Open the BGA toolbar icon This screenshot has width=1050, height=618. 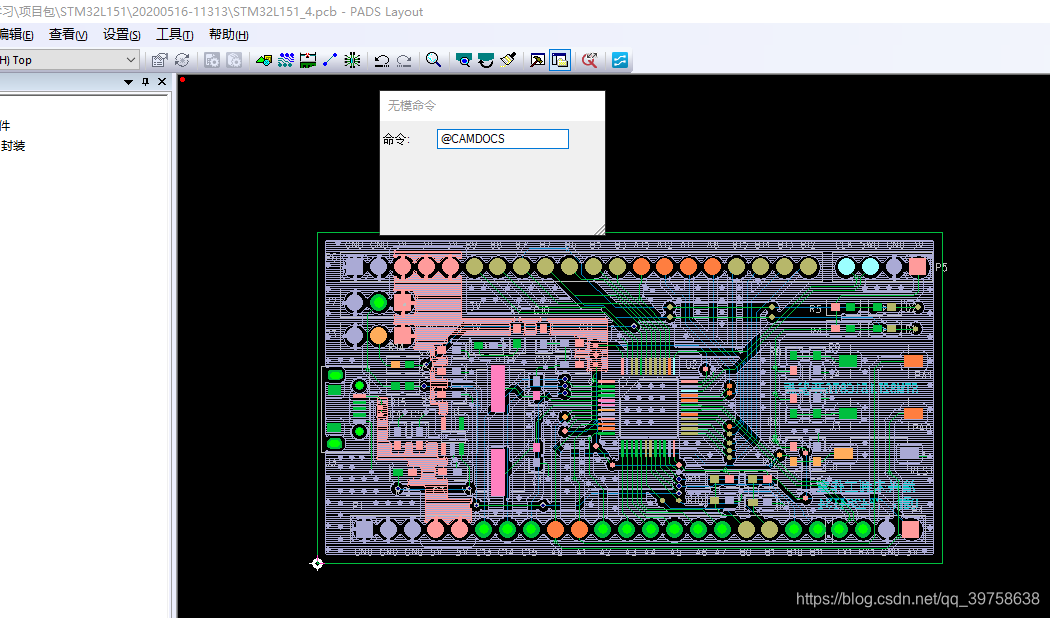tap(352, 60)
